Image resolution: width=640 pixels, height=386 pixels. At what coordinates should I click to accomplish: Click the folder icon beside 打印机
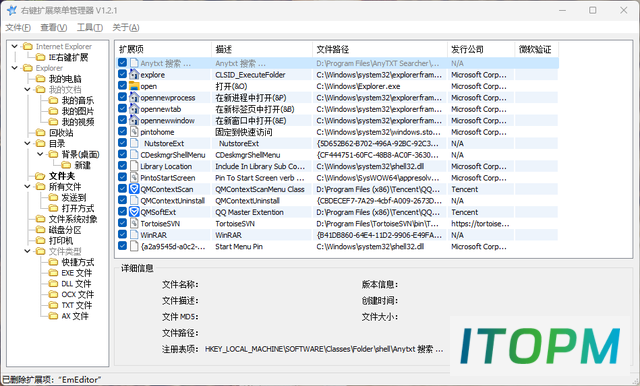coord(40,240)
